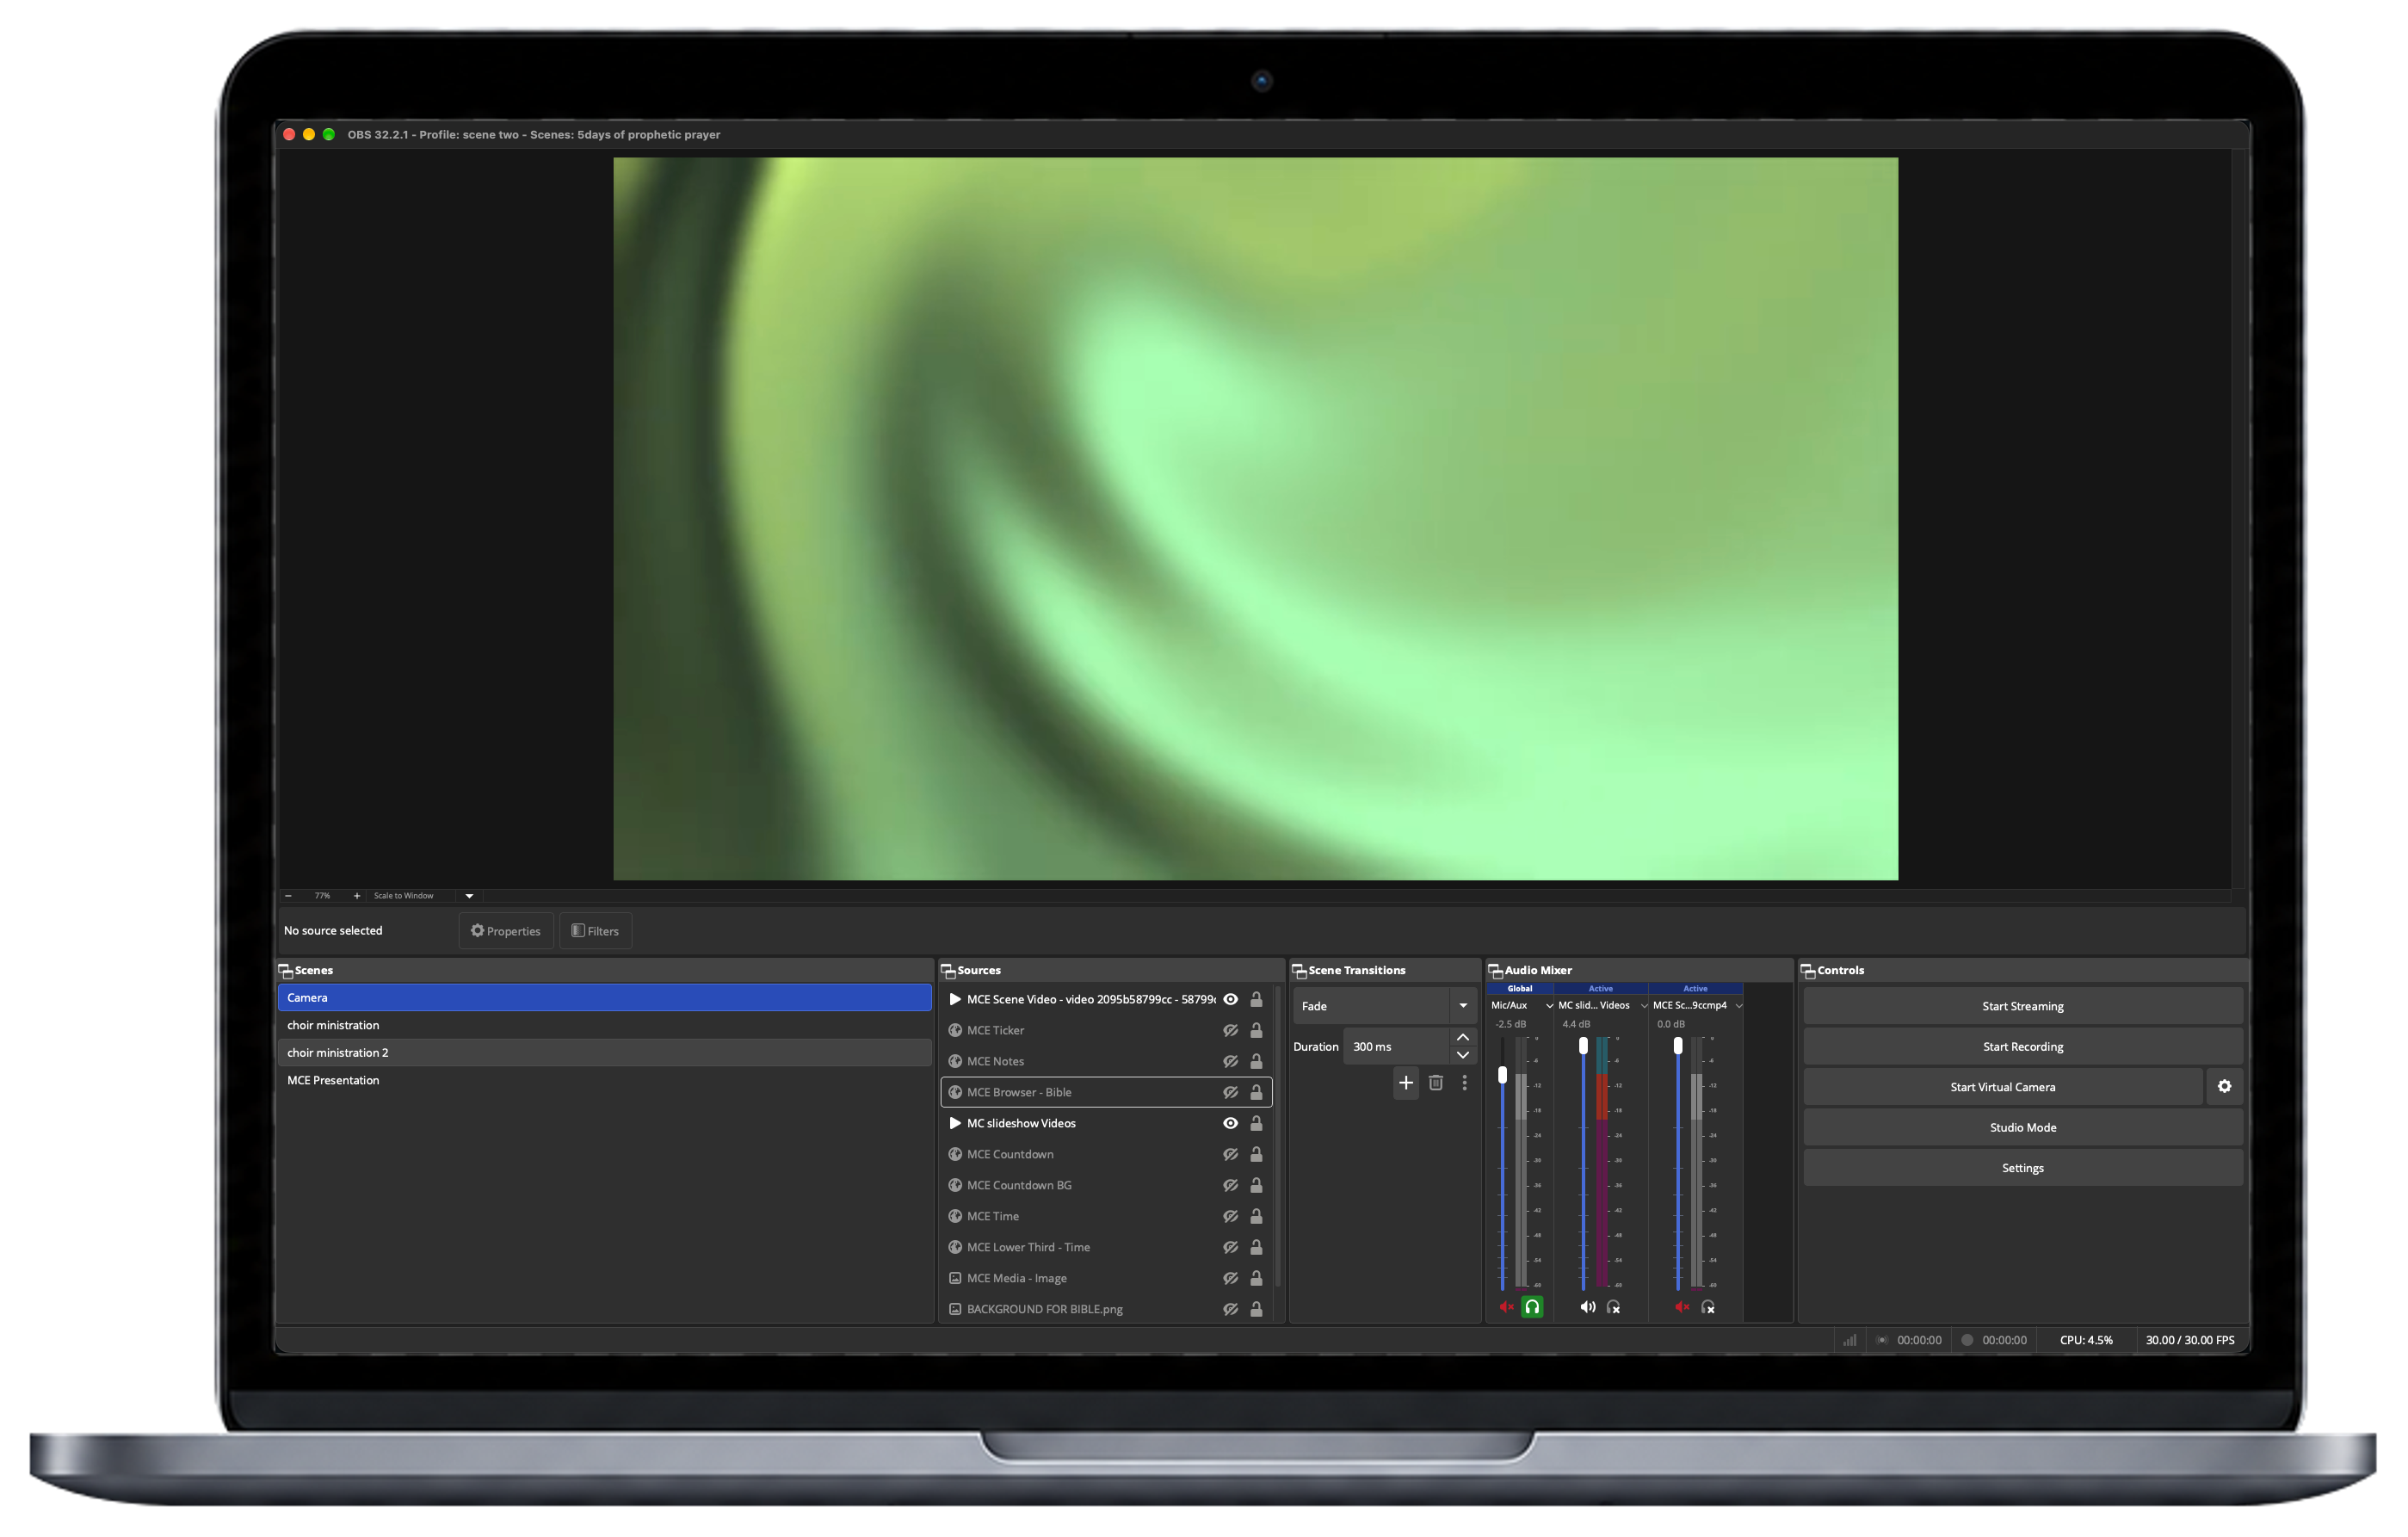Open scene transition more options menu
The width and height of the screenshot is (2408, 1537).
click(1464, 1083)
